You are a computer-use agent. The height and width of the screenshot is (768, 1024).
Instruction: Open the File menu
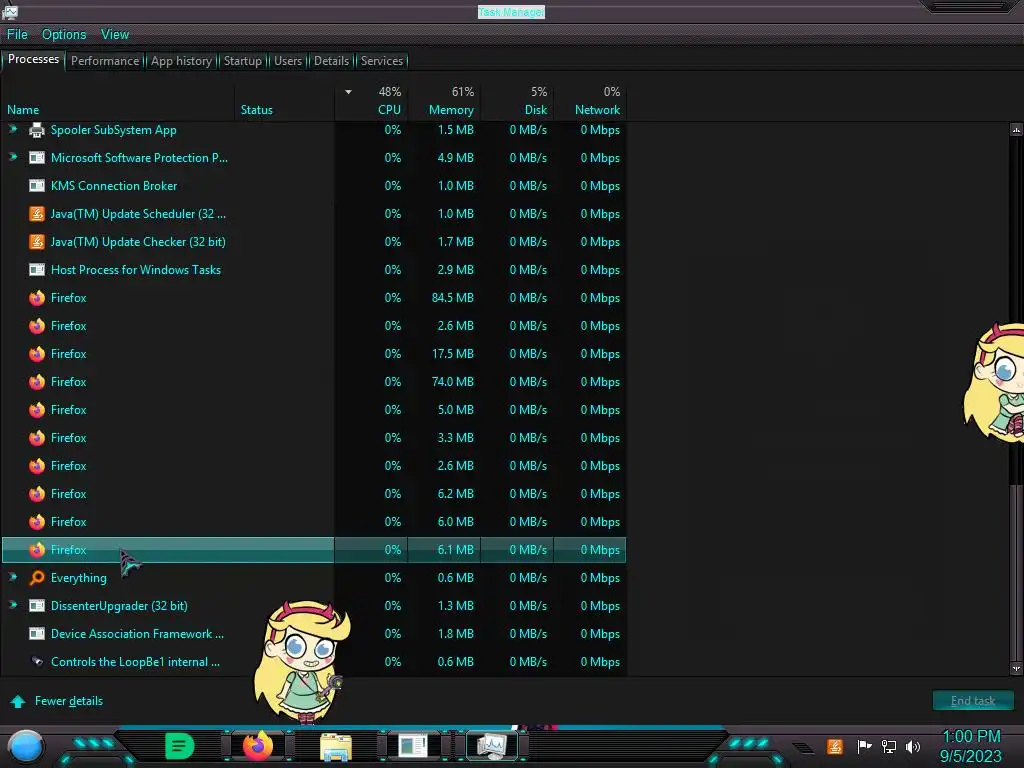[x=17, y=35]
